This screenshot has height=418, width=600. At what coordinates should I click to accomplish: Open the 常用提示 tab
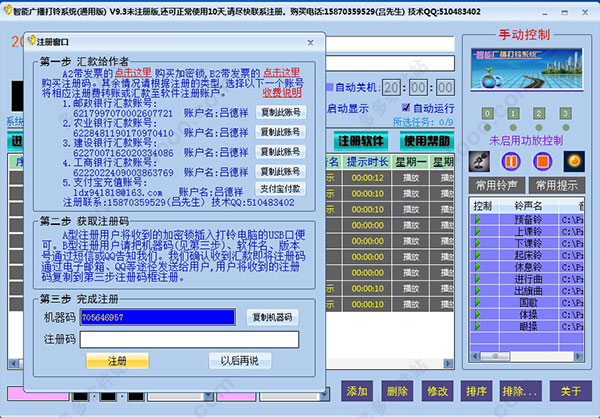557,186
